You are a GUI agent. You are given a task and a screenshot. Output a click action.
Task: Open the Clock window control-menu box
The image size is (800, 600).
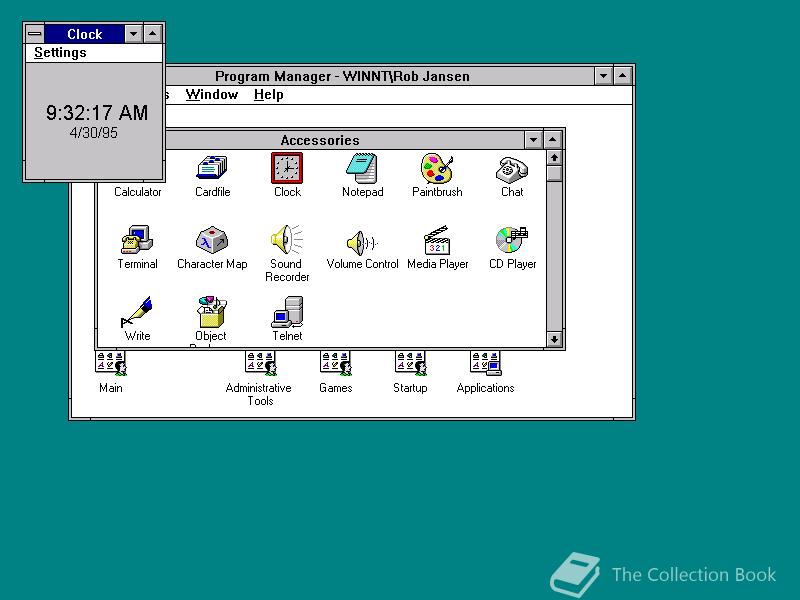[x=34, y=33]
